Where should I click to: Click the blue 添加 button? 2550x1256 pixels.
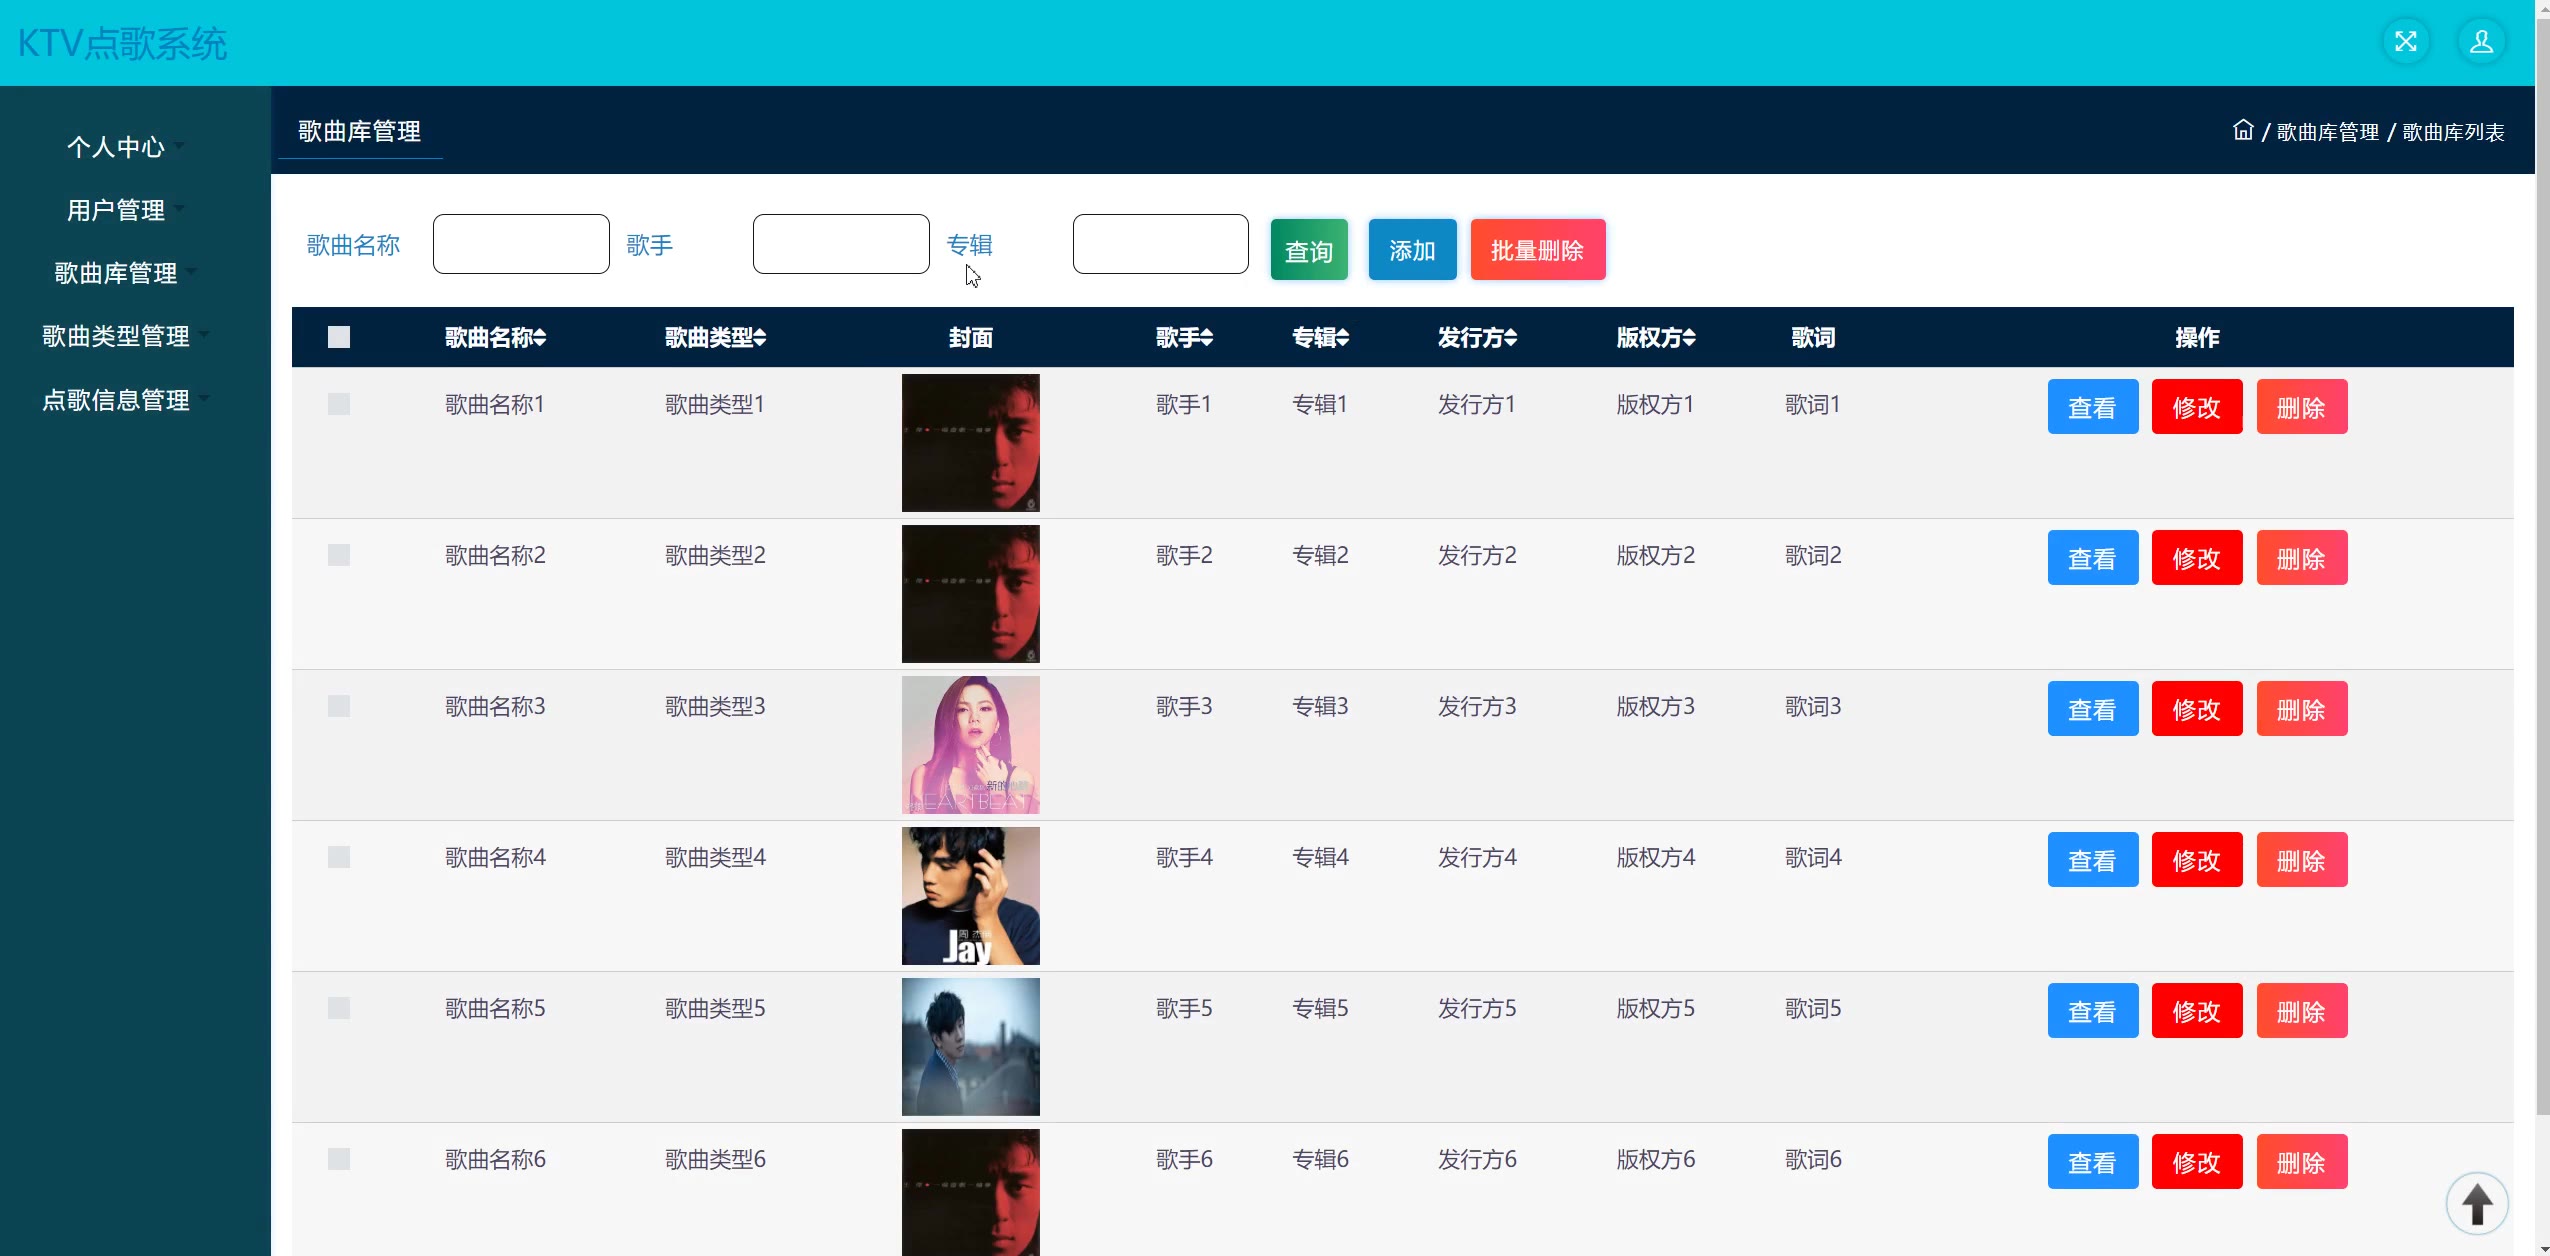[1412, 250]
